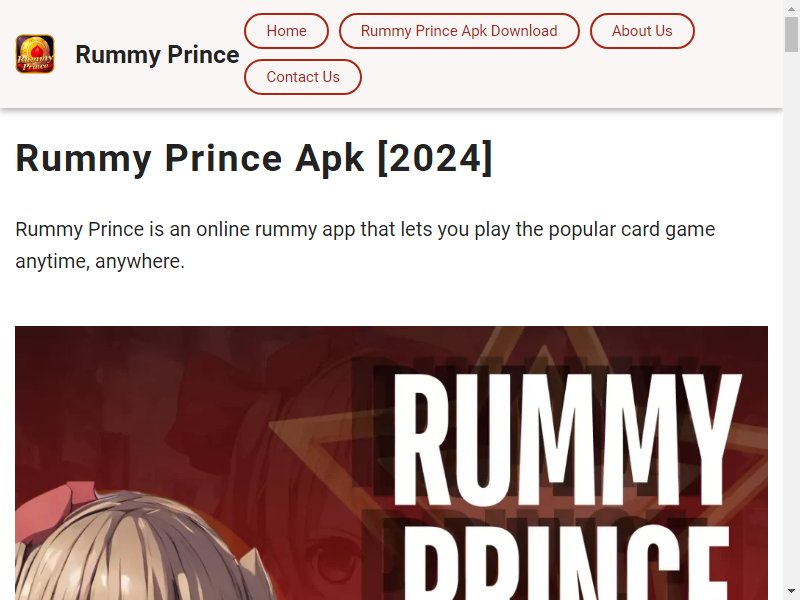Click the scrollbar down arrow
This screenshot has height=600, width=800.
791,593
